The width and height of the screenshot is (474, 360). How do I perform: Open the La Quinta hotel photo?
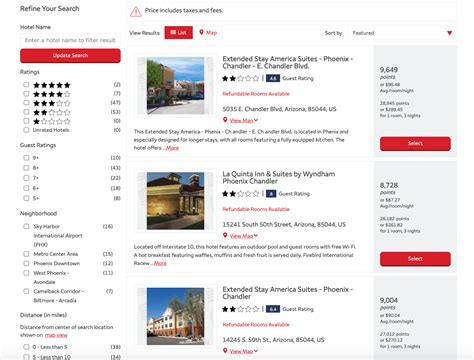pos(175,201)
